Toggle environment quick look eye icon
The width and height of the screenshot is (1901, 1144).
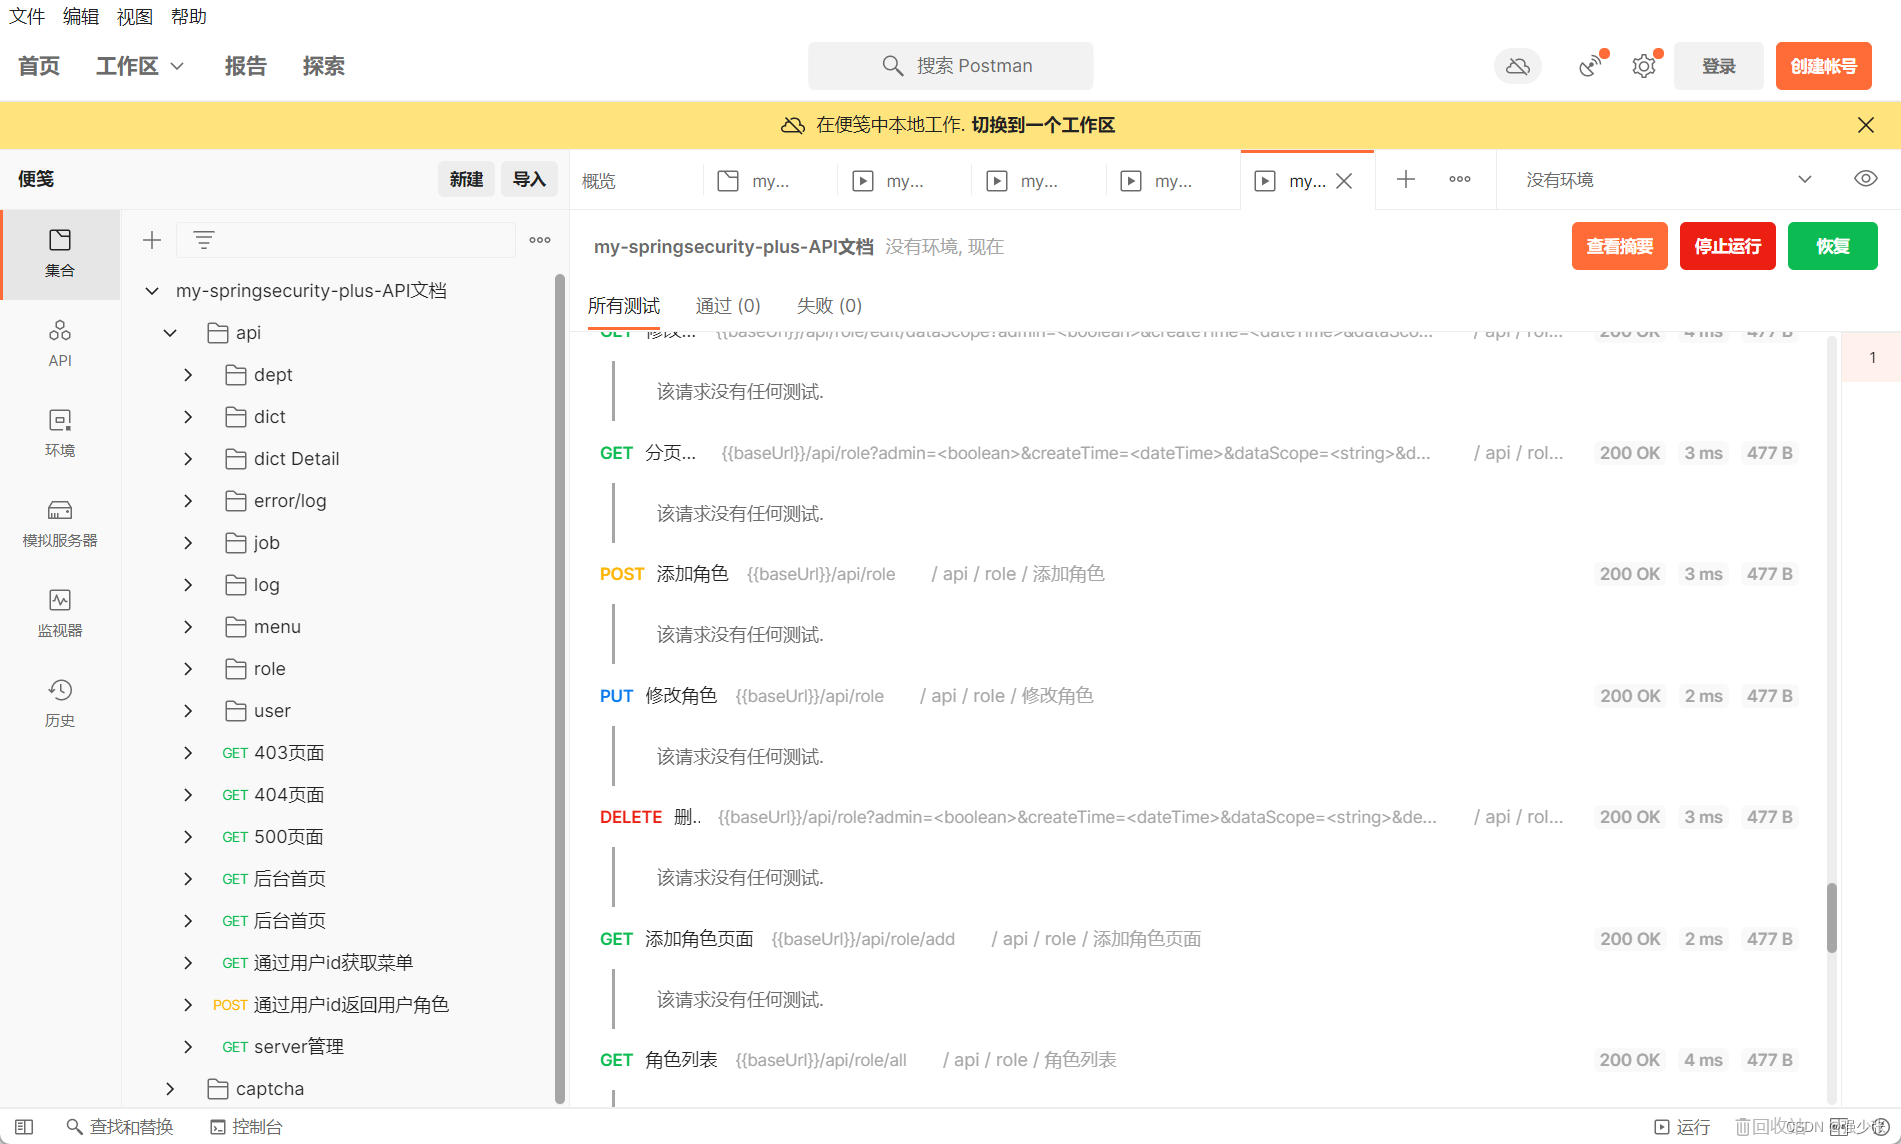click(1866, 179)
